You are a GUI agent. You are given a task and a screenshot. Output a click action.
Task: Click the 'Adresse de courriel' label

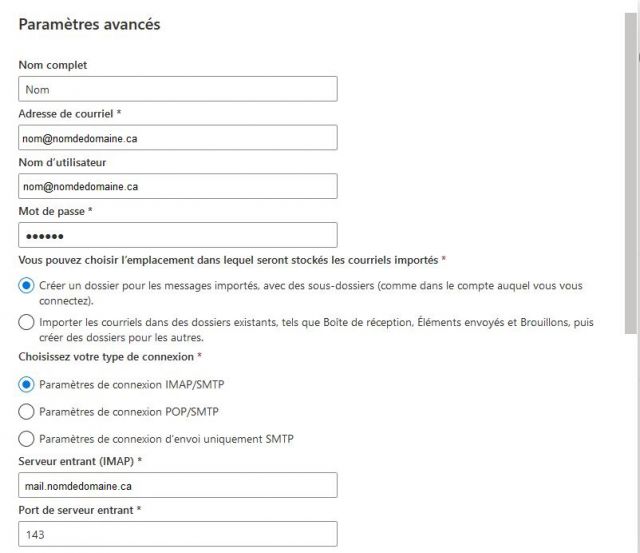click(66, 114)
